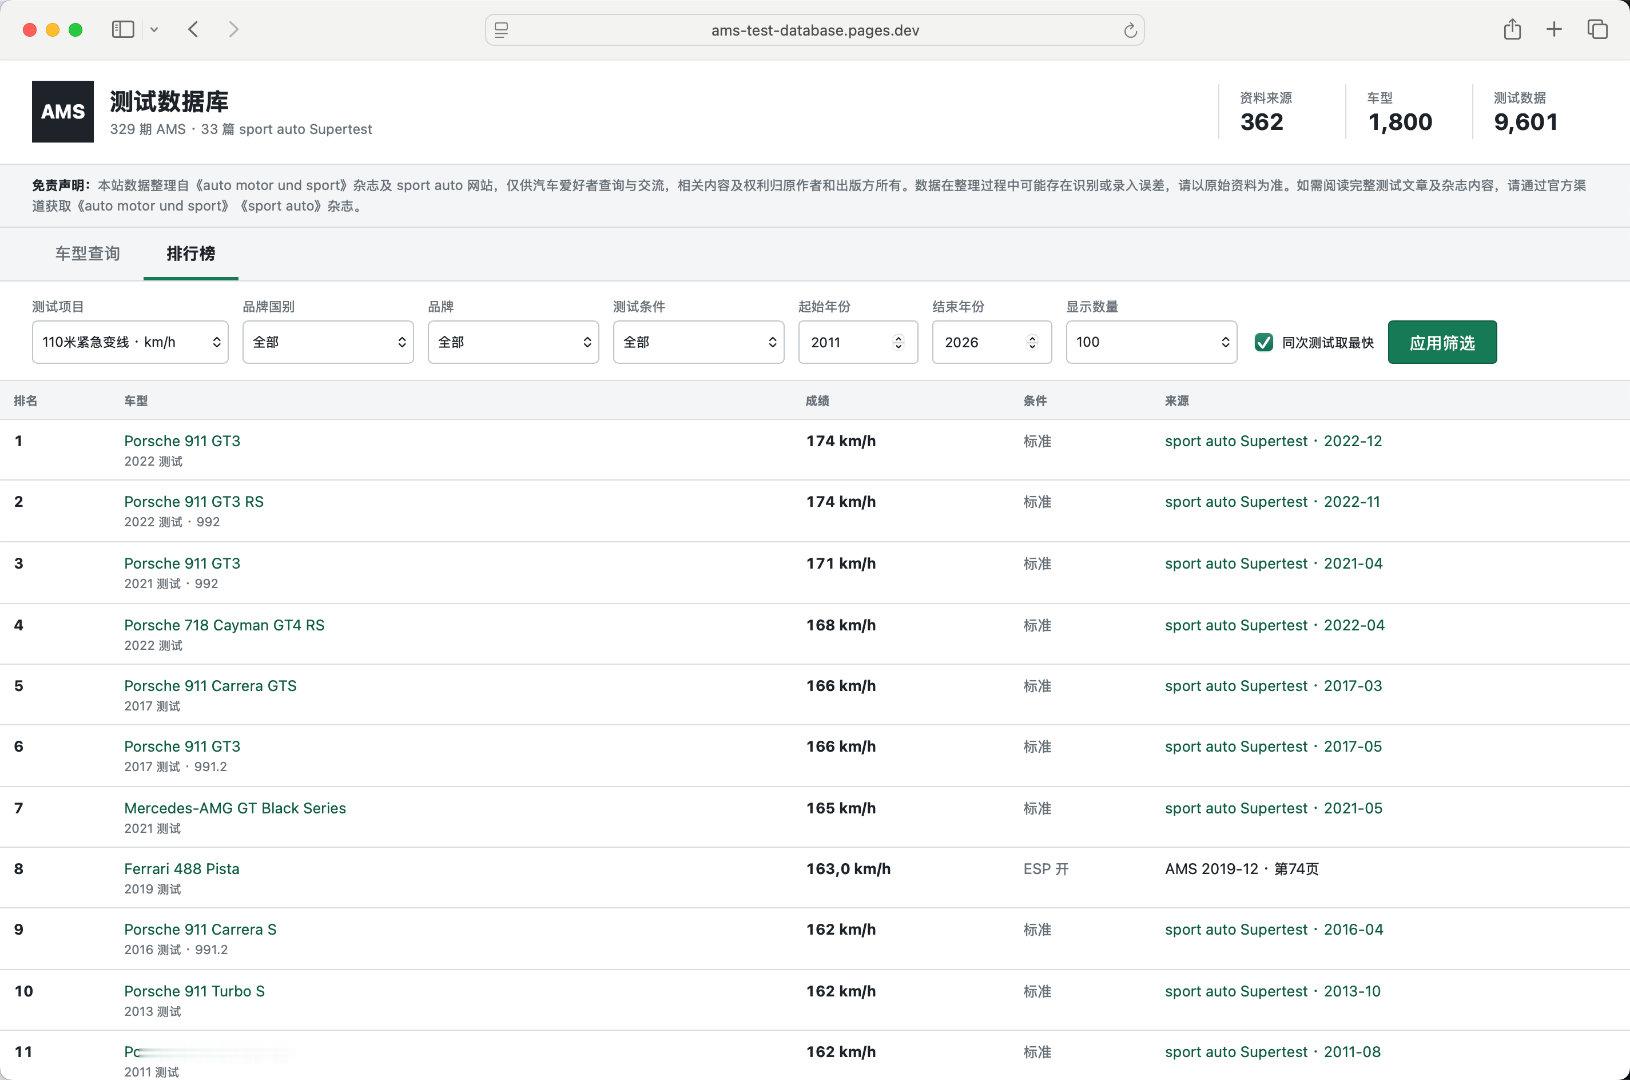Screen dimensions: 1630x1080
Task: Open source sport auto Supertest 2022-04
Action: (1275, 625)
